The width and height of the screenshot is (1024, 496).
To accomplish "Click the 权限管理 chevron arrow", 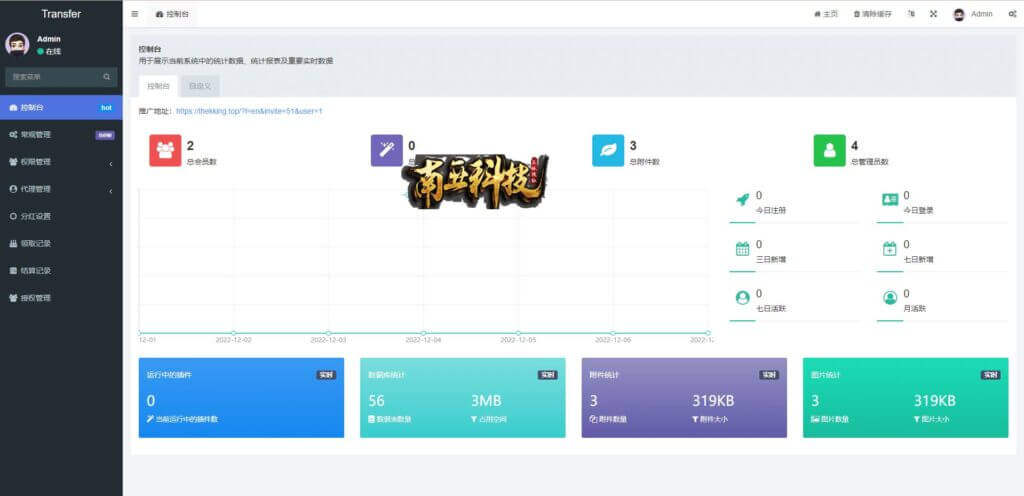I will click(110, 163).
